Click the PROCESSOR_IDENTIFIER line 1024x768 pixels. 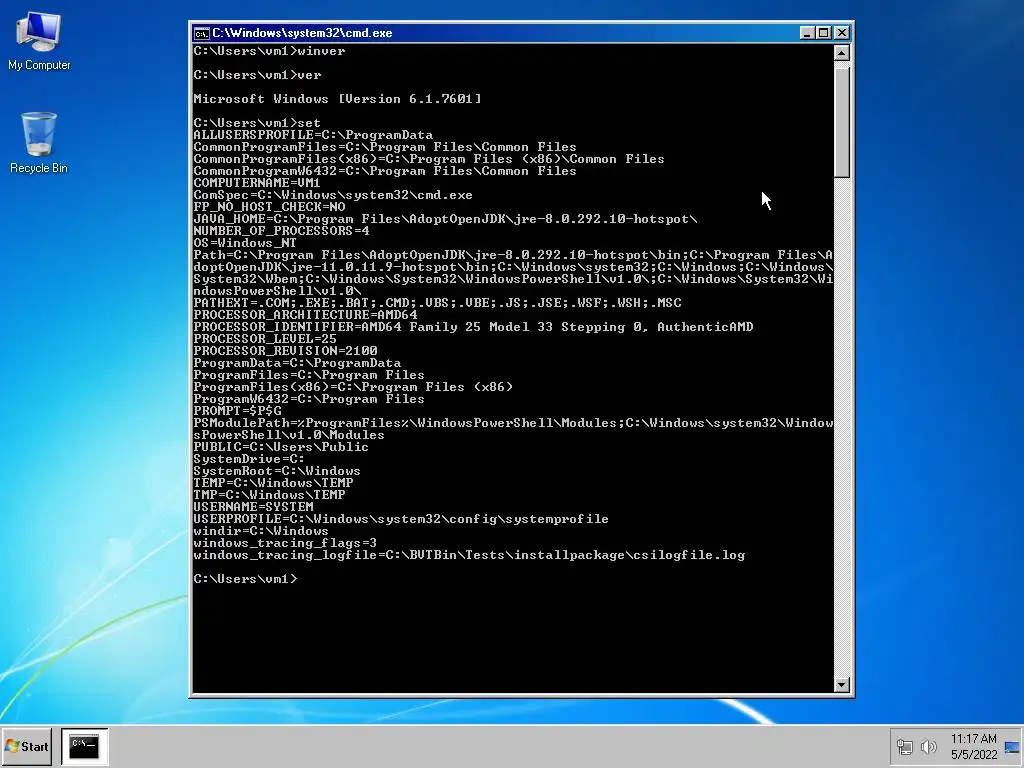tap(473, 327)
